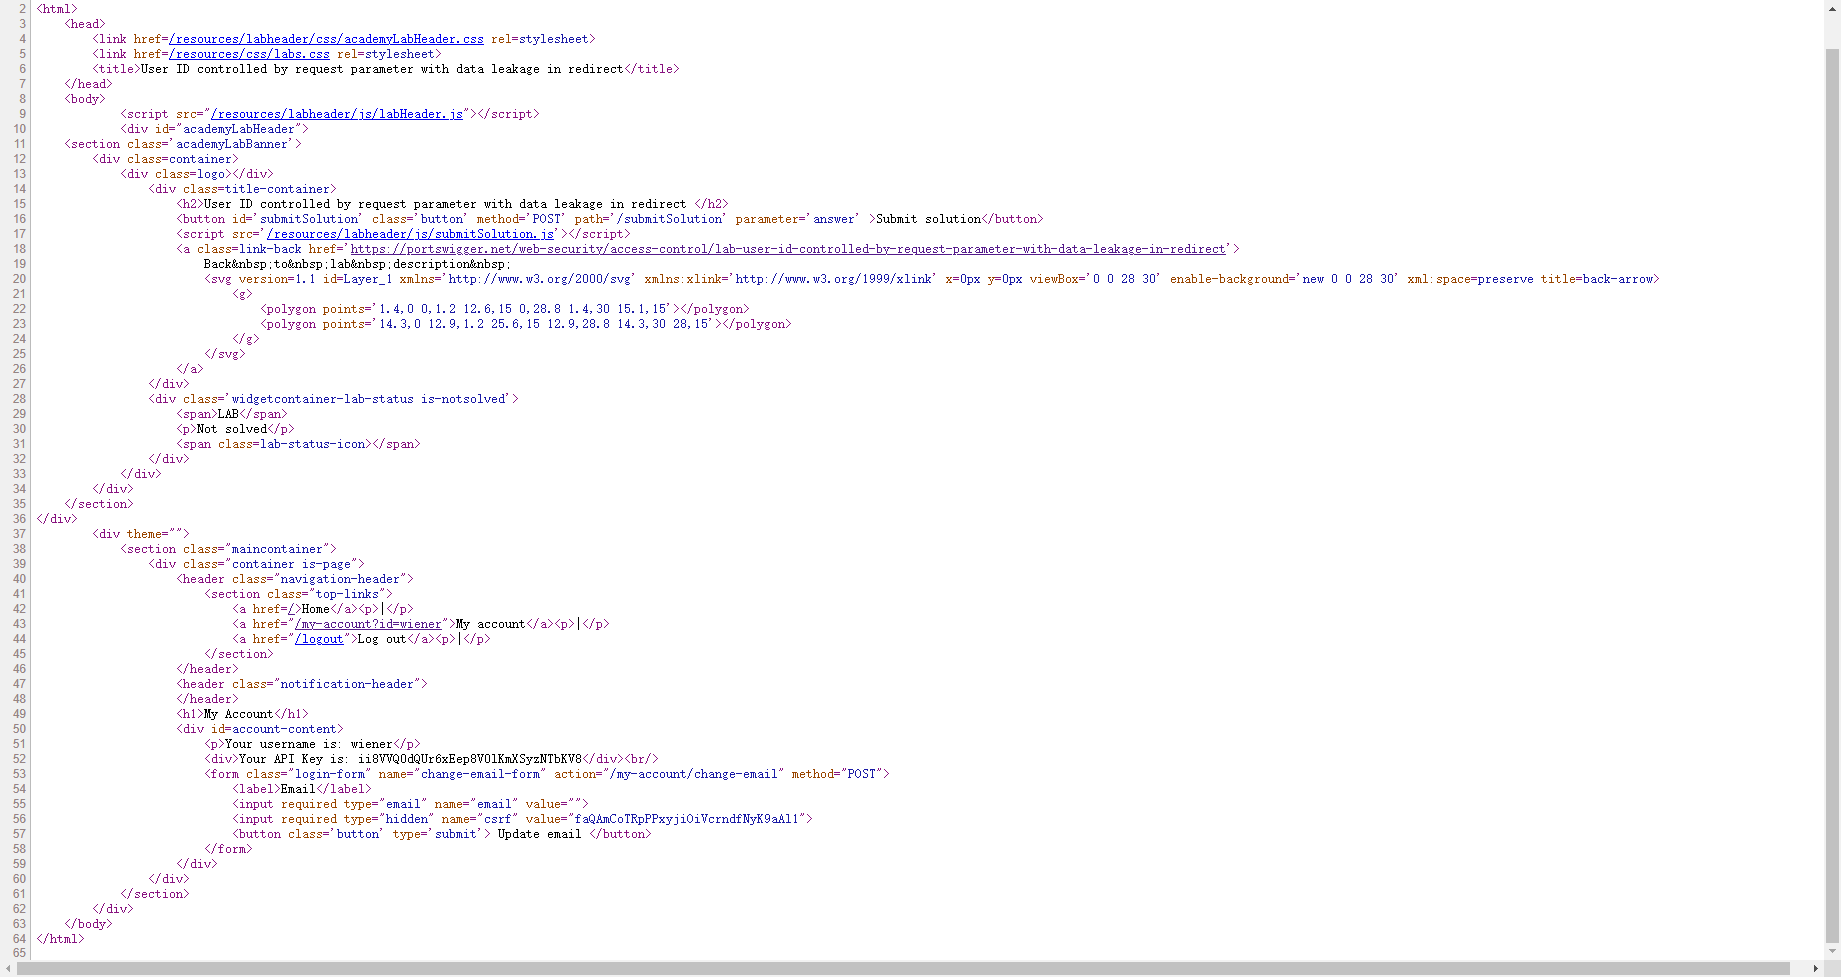Click the closing </html> tag on line 64

pyautogui.click(x=61, y=939)
